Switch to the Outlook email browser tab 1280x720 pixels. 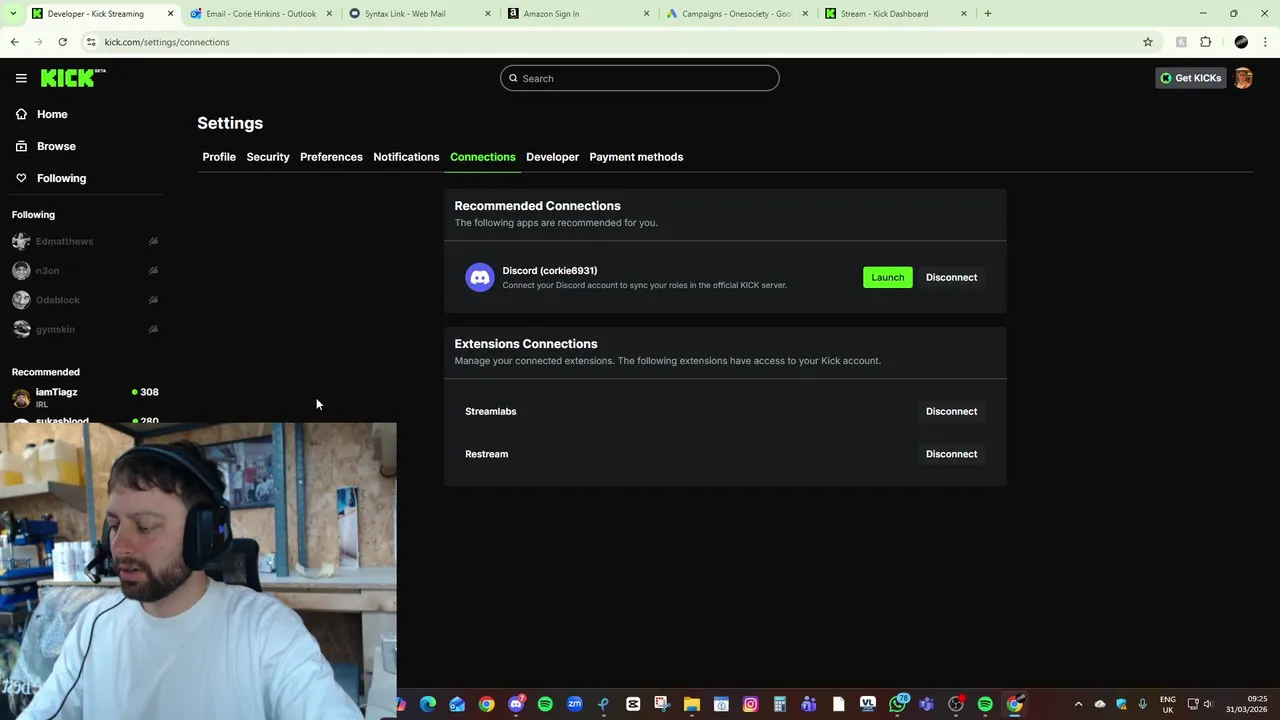(260, 14)
